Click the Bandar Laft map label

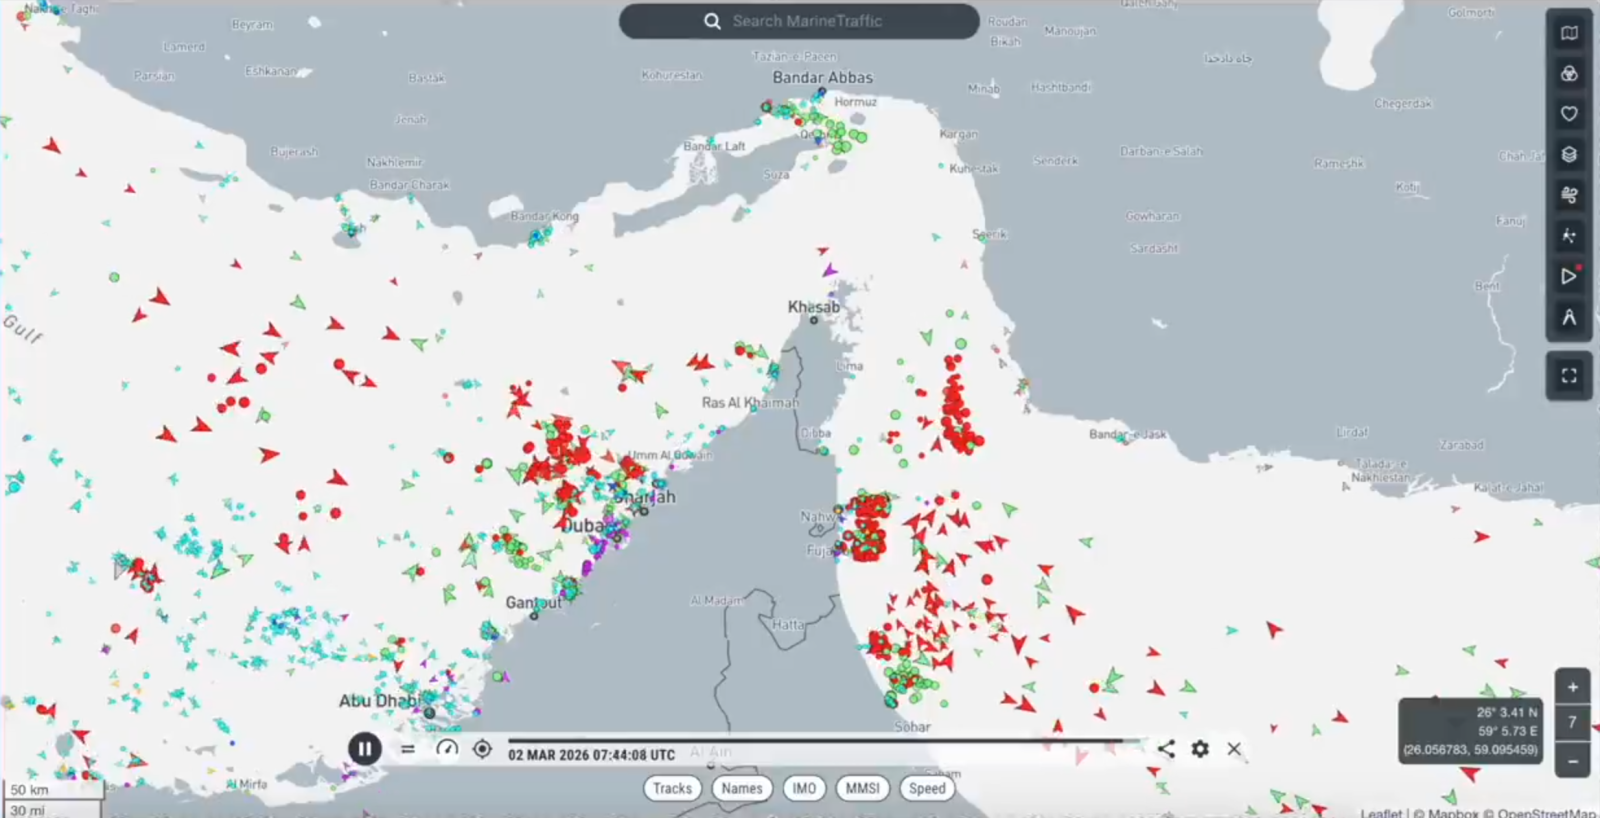tap(714, 146)
